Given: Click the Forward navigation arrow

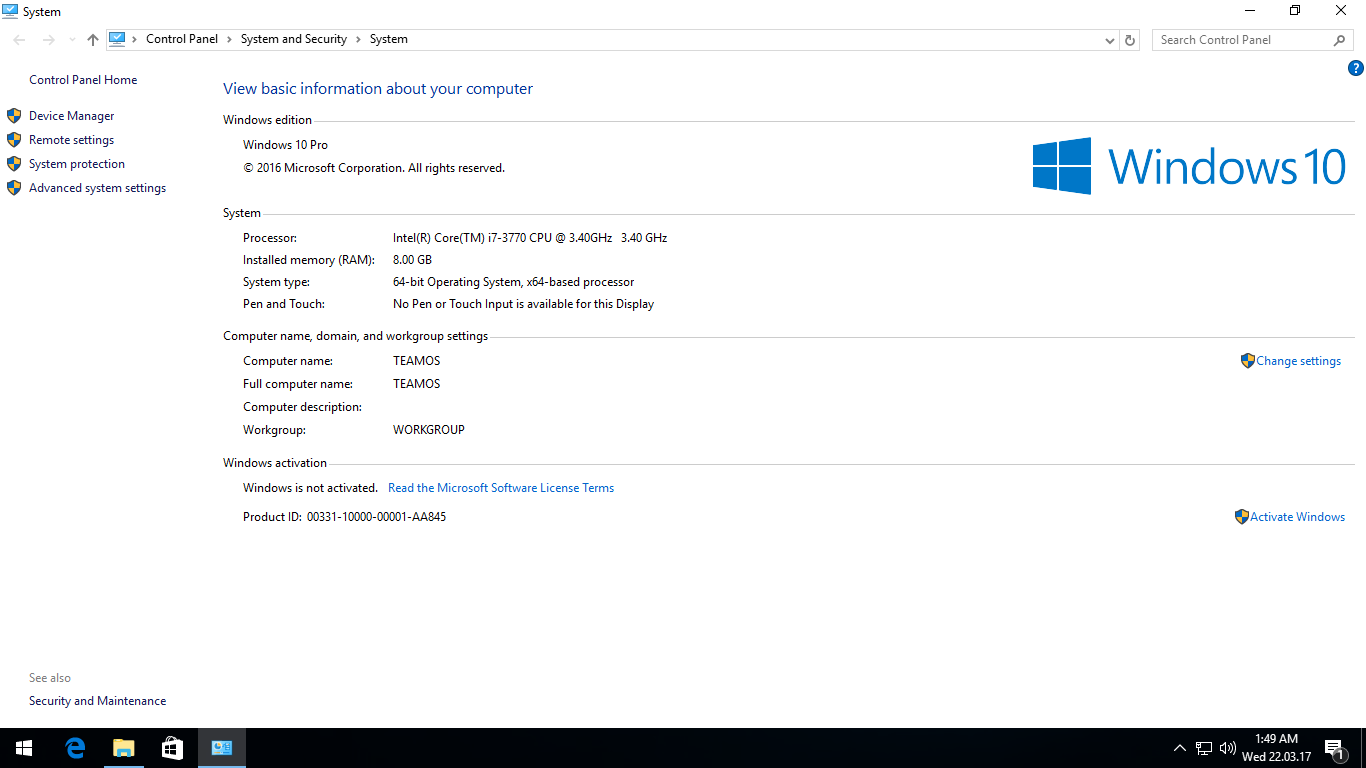Looking at the screenshot, I should point(48,40).
